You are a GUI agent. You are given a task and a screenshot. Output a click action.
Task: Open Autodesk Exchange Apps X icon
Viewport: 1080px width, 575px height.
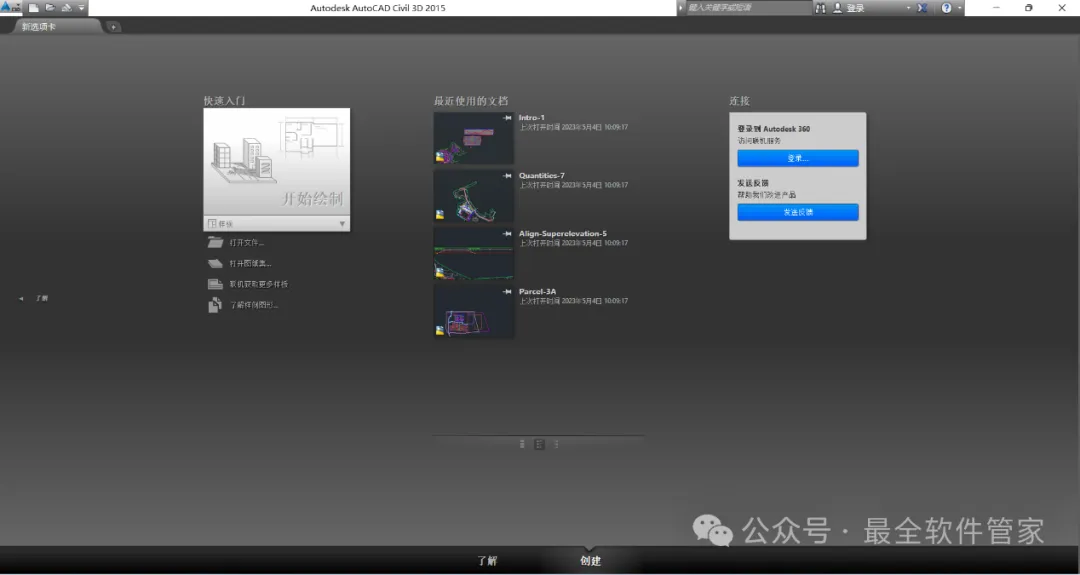click(922, 8)
